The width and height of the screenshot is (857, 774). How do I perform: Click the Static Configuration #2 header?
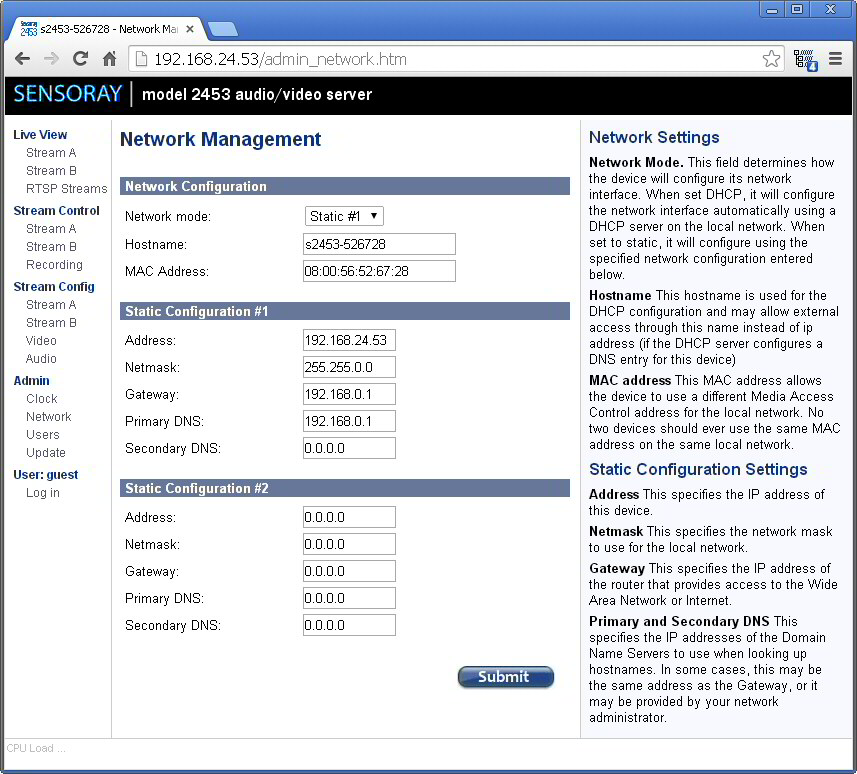coord(345,488)
